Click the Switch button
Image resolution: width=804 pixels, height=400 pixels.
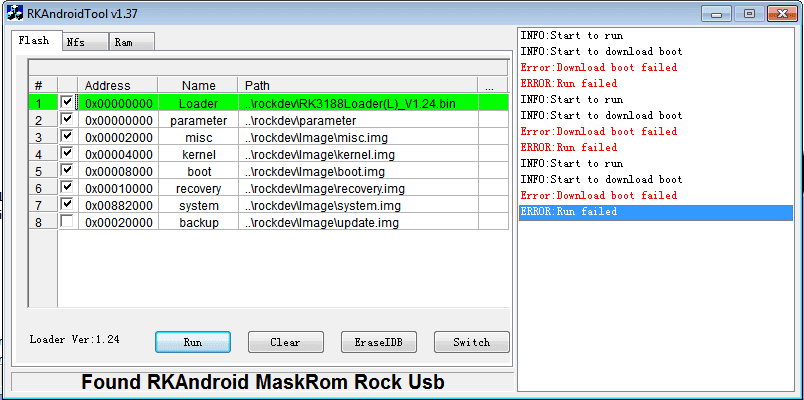click(x=472, y=342)
